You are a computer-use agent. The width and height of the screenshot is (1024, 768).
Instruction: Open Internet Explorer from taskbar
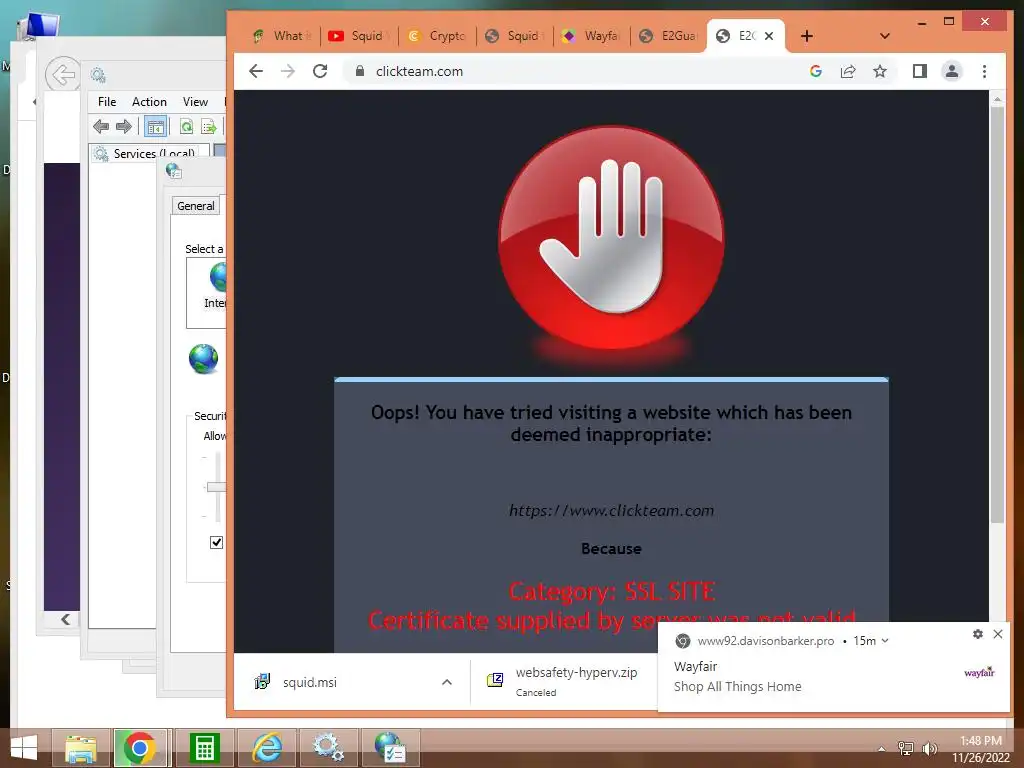pos(267,748)
